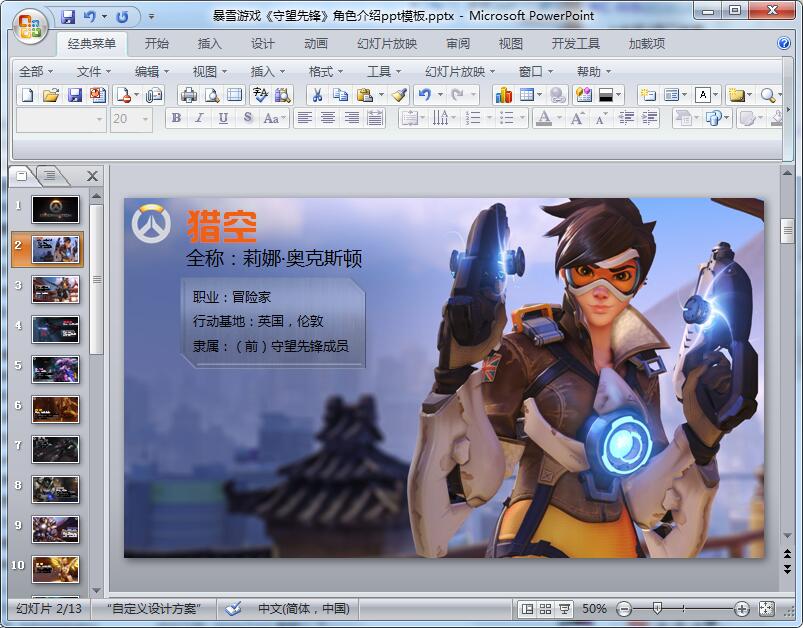This screenshot has width=803, height=628.
Task: Open PowerPoint Help question mark
Action: tap(784, 43)
